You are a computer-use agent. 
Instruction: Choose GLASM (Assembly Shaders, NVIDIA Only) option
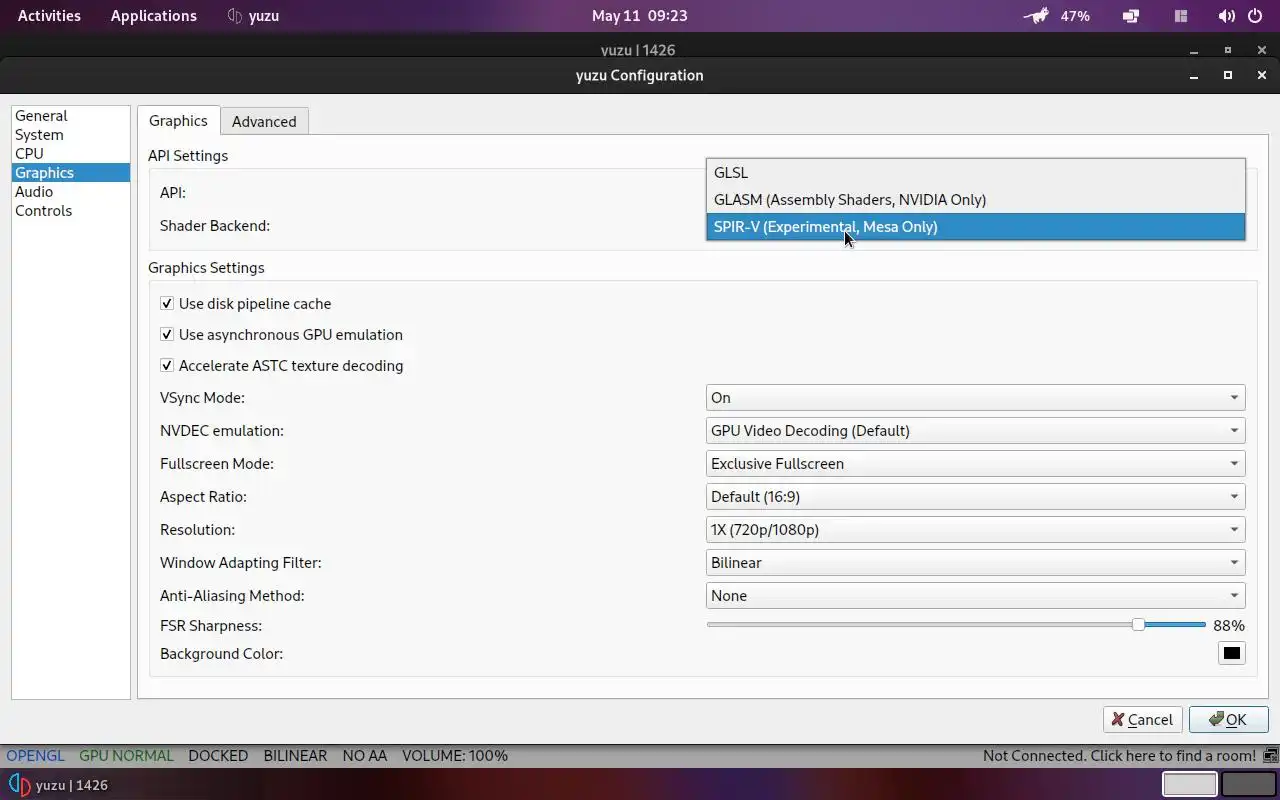tap(975, 199)
